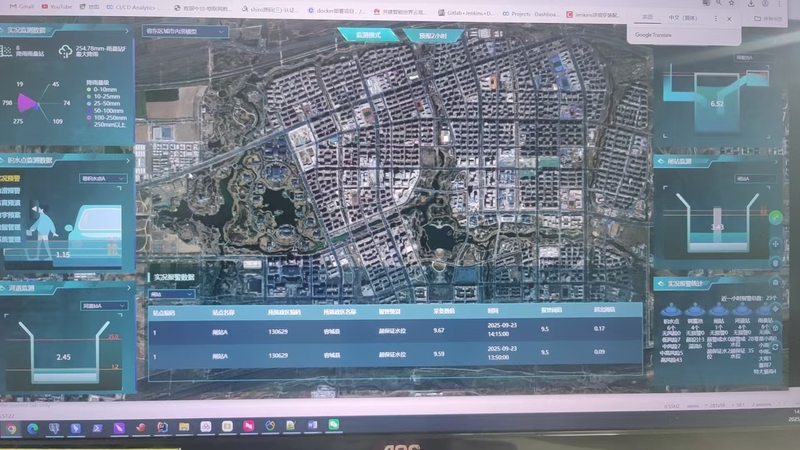Toggle the 25-50mm legend entry

coord(104,104)
